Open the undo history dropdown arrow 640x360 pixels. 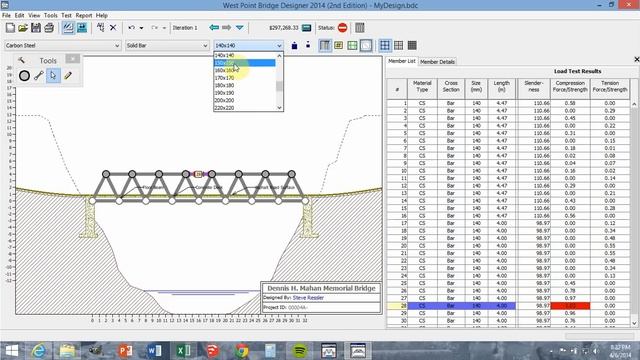(x=141, y=28)
